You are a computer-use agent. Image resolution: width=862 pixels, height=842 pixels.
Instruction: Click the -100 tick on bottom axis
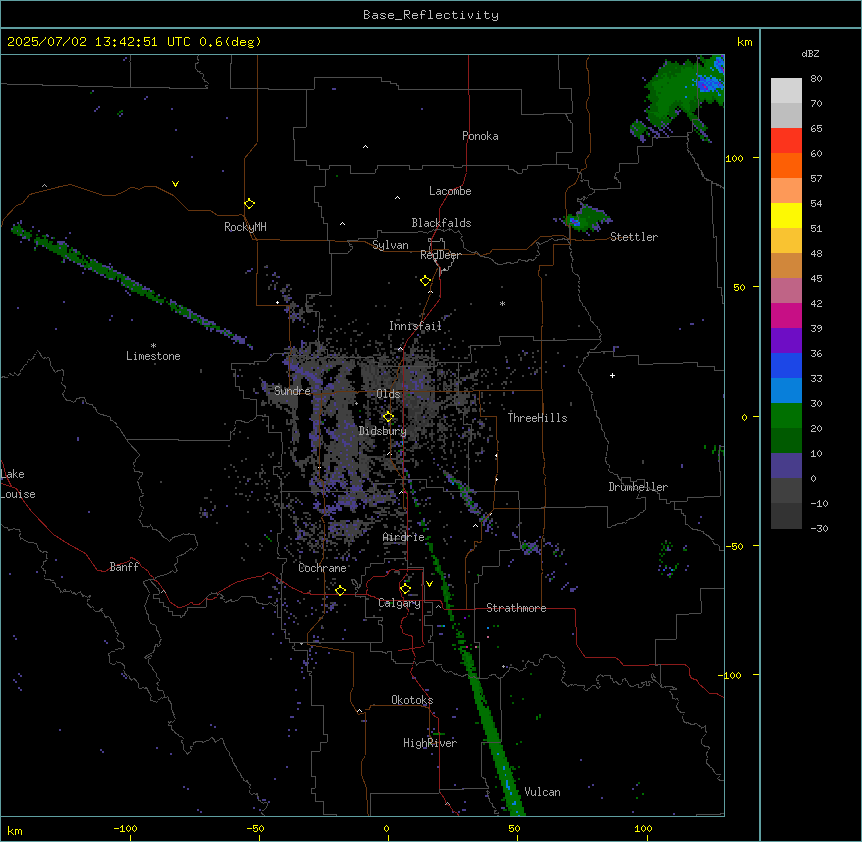coord(125,828)
